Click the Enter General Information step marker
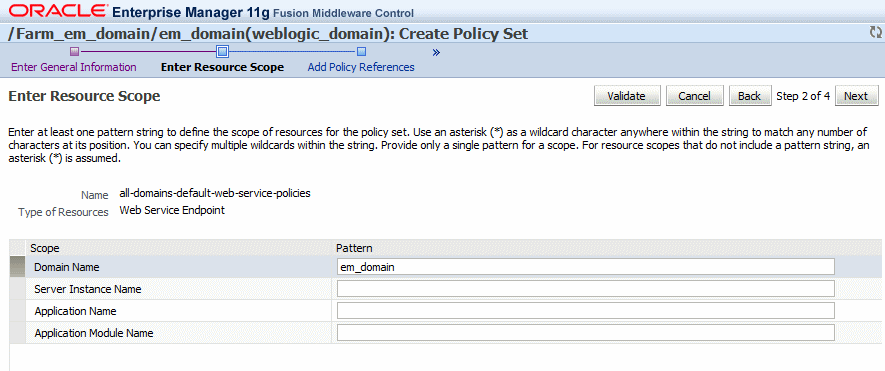Screen dimensions: 885x371 74,52
